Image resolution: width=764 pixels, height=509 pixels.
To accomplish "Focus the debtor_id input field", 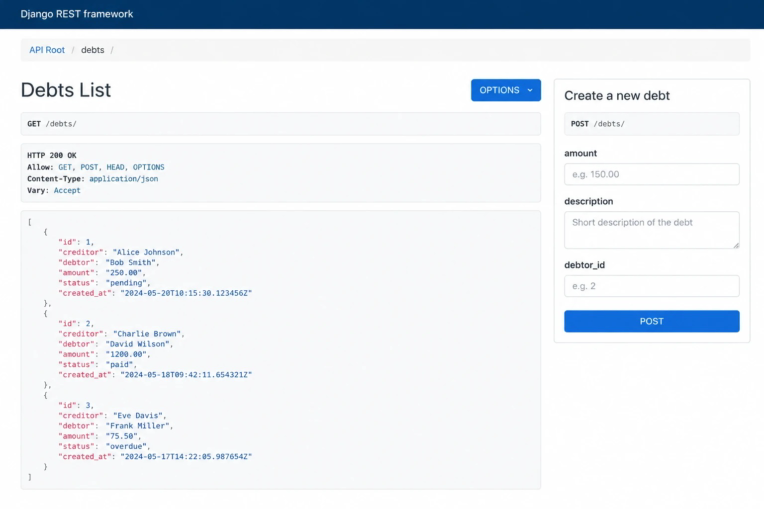I will coord(651,286).
